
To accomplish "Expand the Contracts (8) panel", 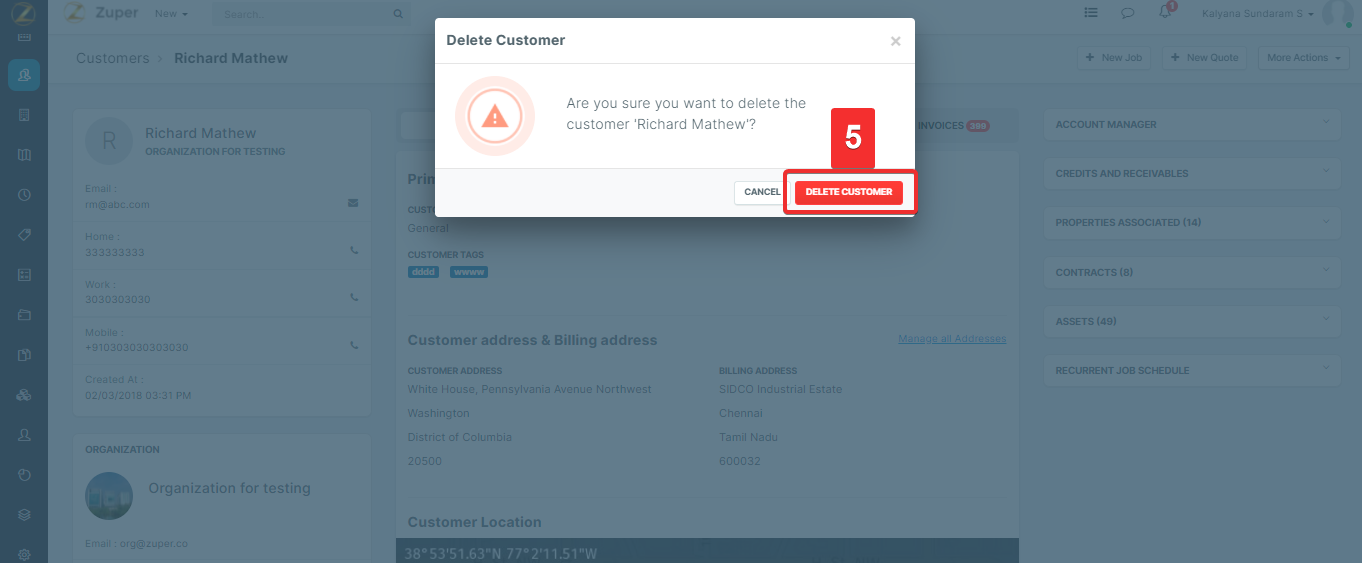I will [1191, 272].
